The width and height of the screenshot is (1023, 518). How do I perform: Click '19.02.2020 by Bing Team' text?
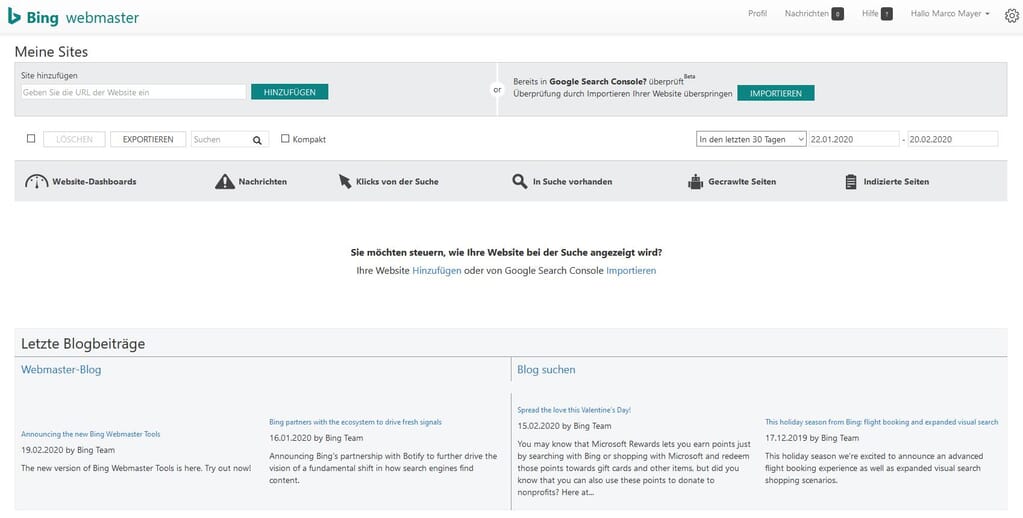pyautogui.click(x=68, y=450)
